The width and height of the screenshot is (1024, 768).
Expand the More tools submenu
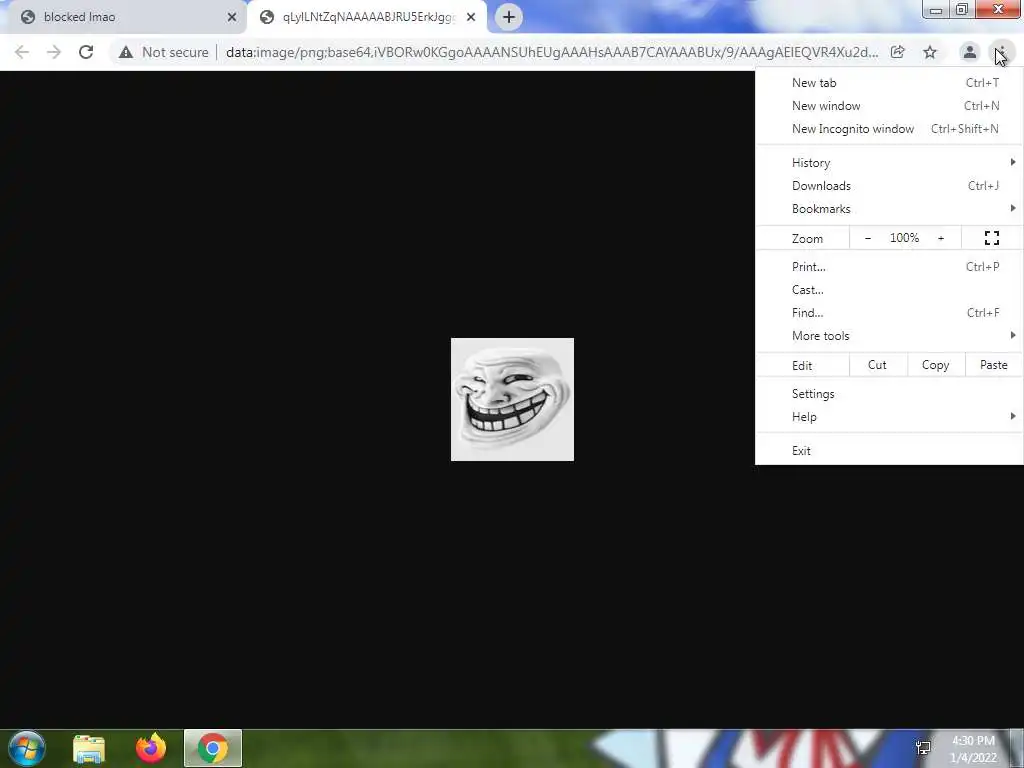[889, 336]
